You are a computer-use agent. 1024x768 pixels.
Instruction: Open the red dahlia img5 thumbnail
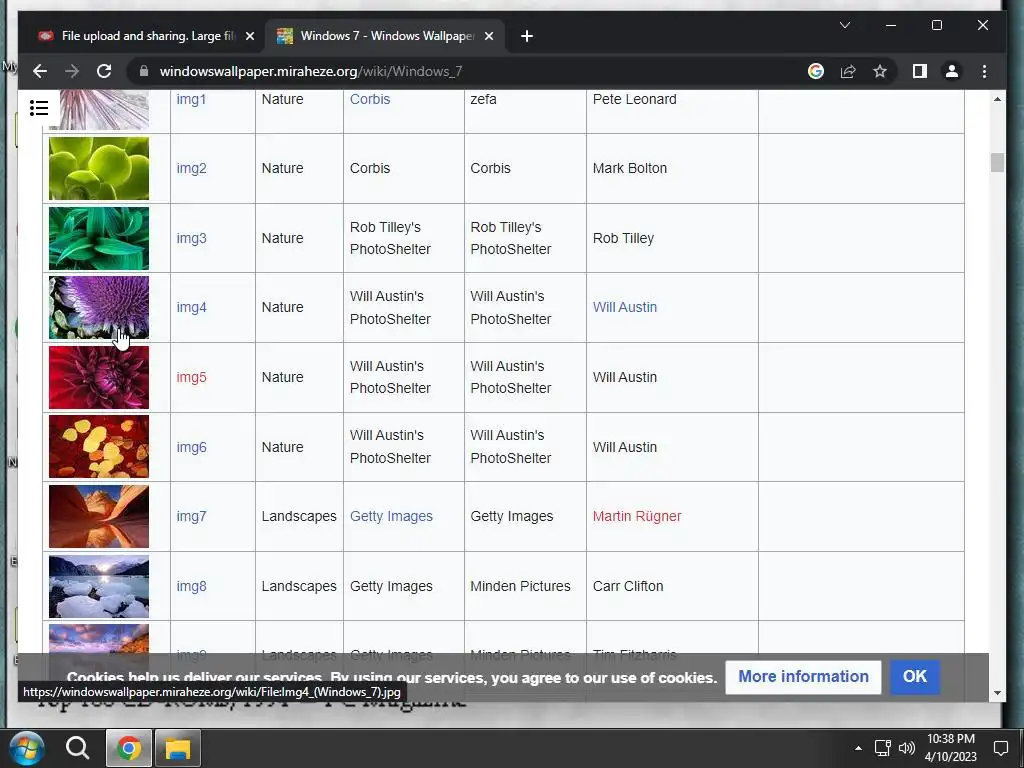[x=99, y=377]
